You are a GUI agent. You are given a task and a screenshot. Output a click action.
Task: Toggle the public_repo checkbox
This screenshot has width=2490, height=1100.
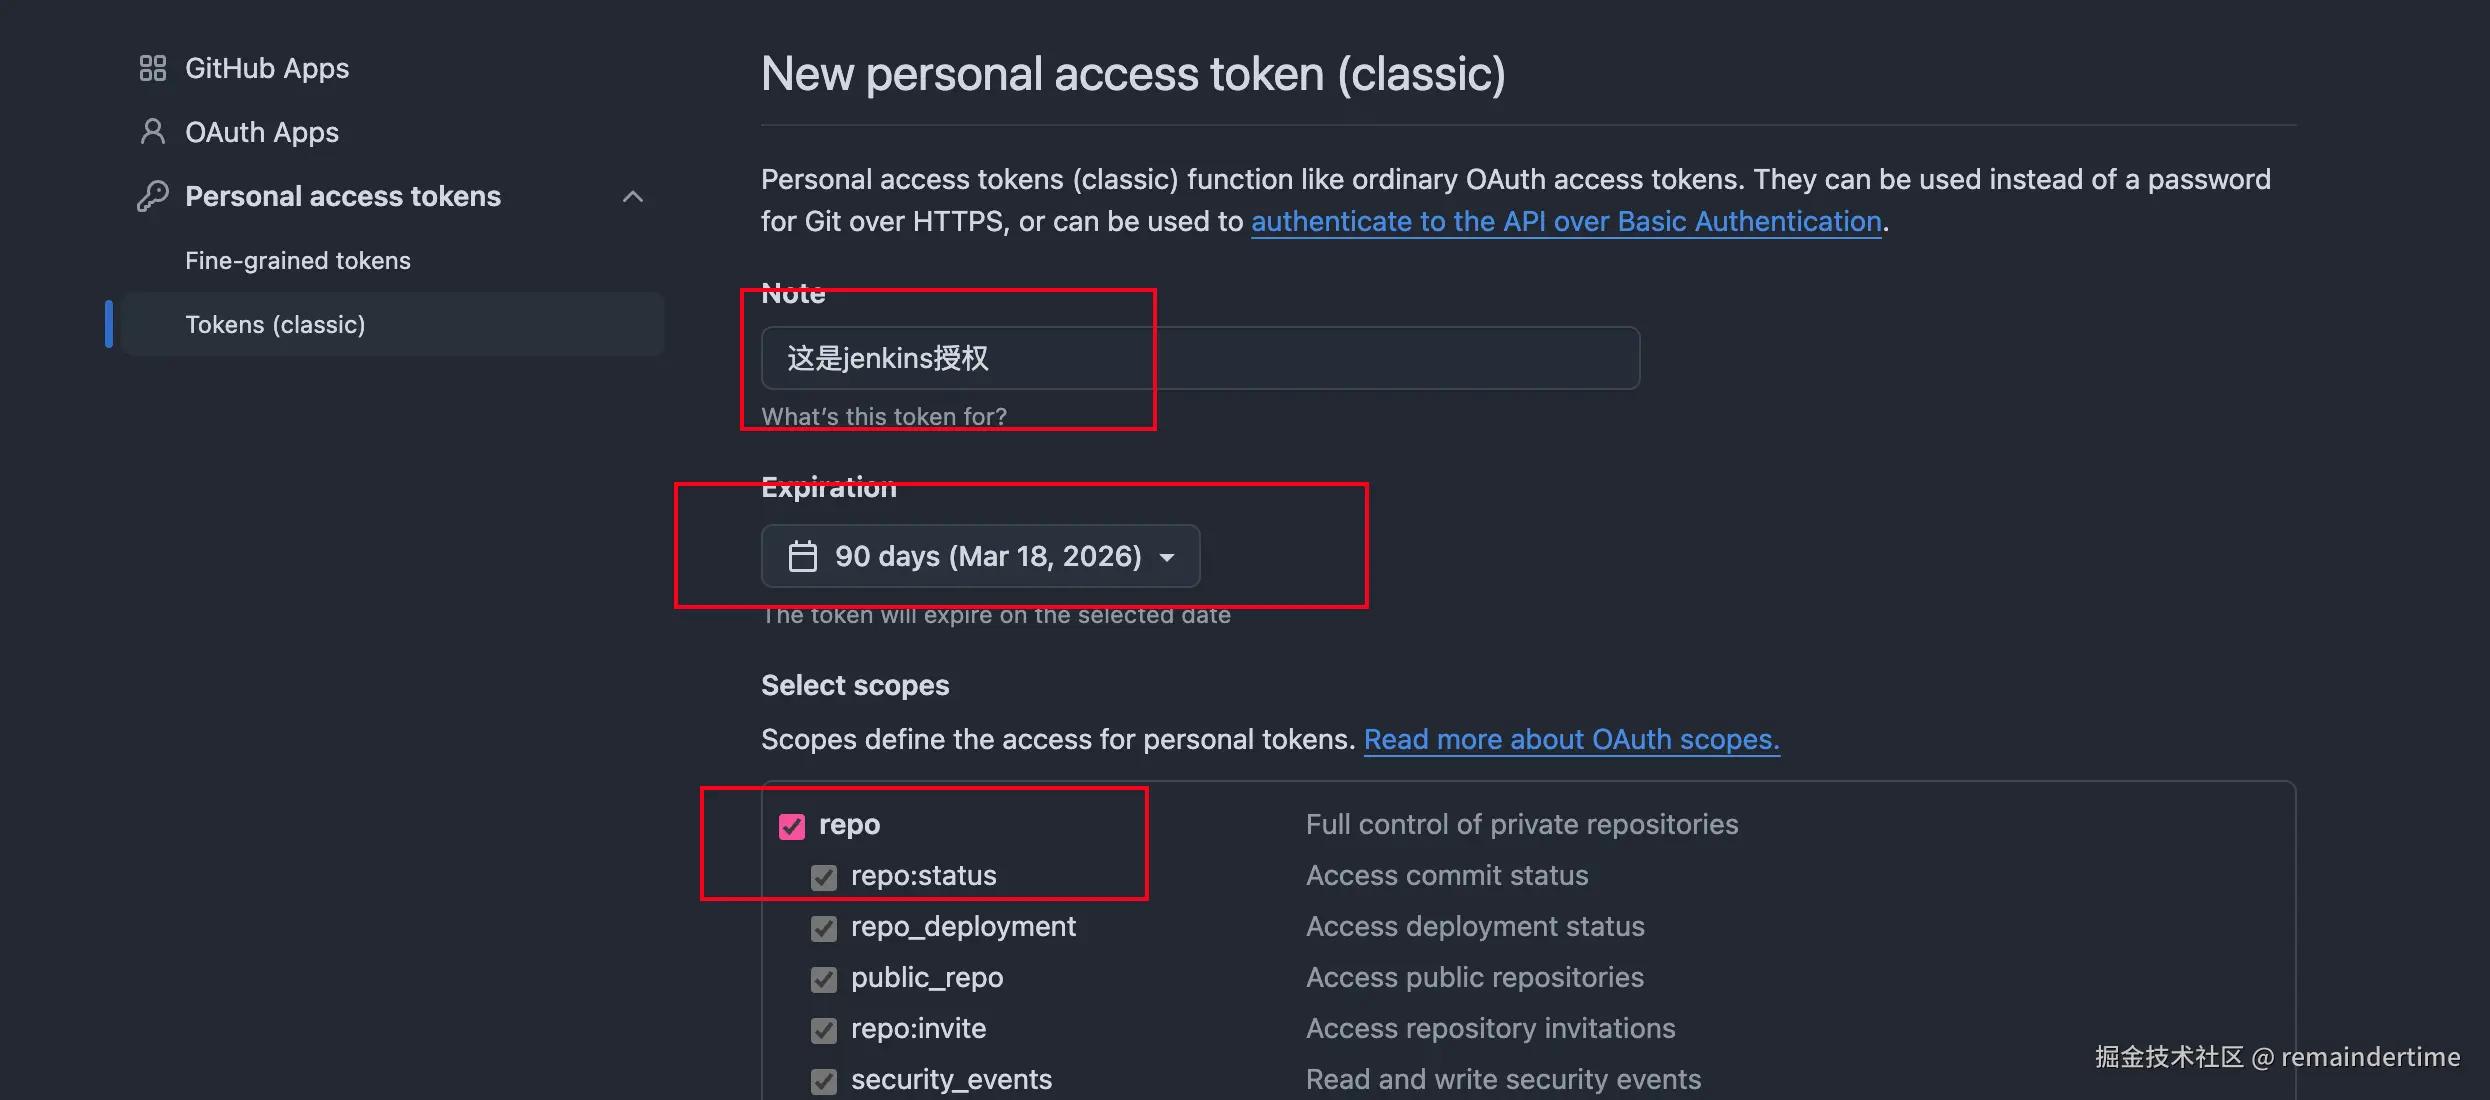[824, 979]
